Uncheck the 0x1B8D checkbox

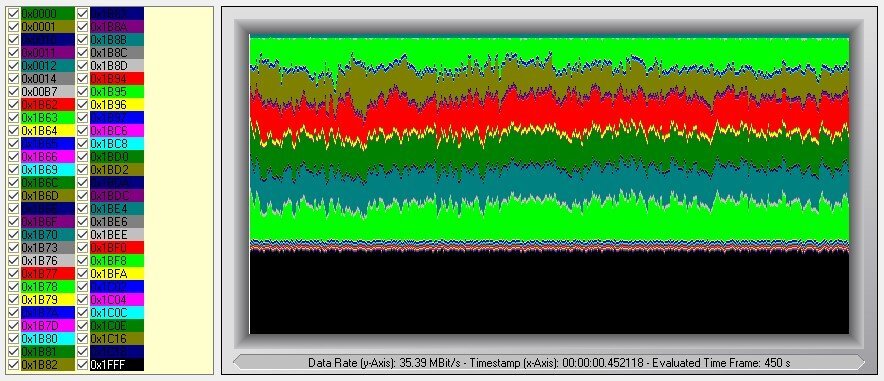pos(82,65)
